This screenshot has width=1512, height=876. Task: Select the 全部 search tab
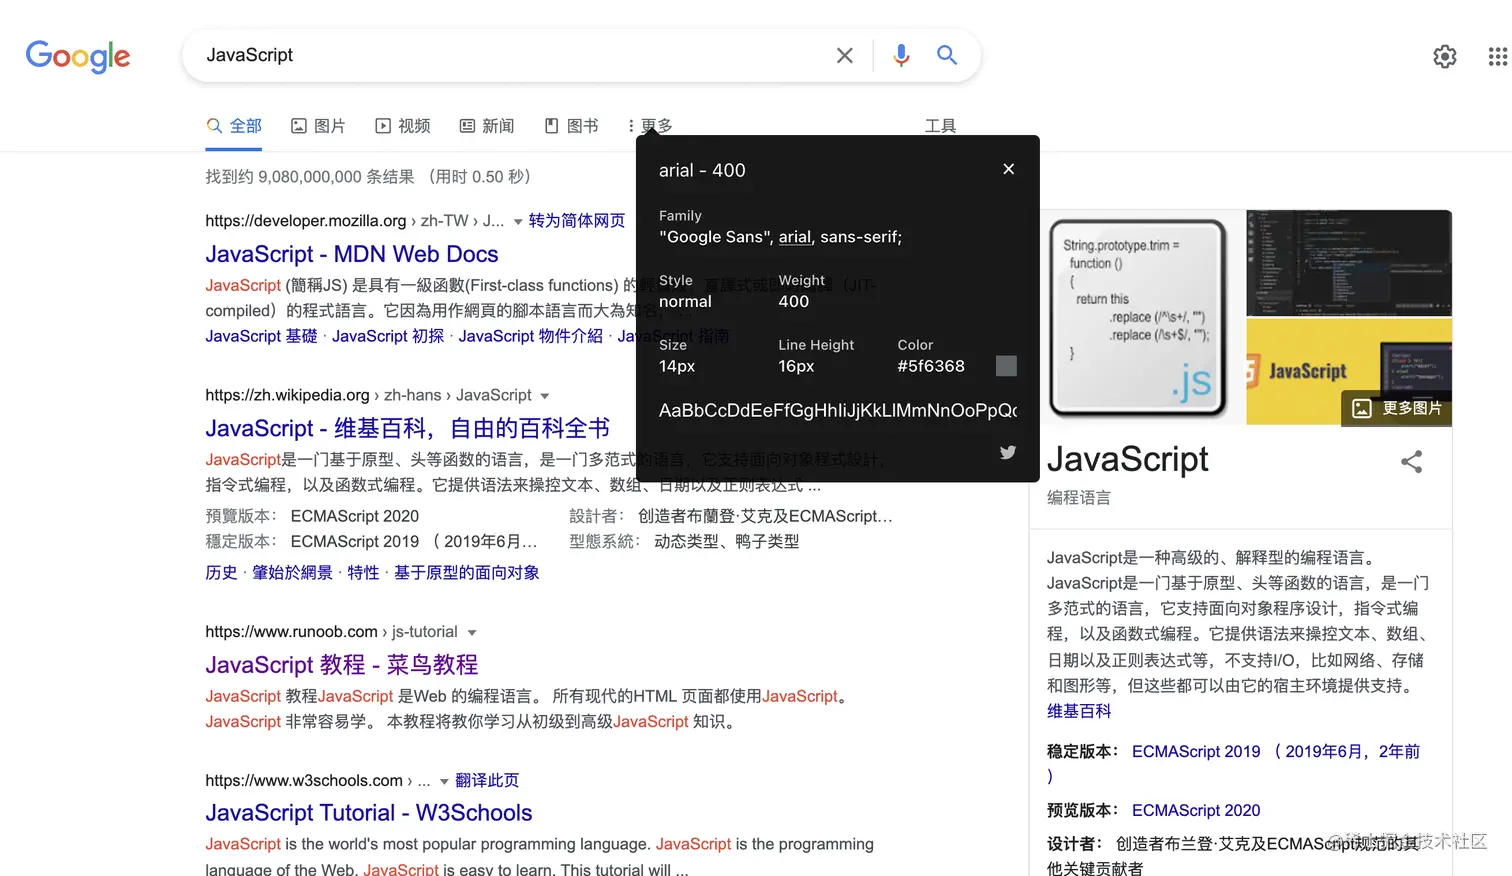234,126
